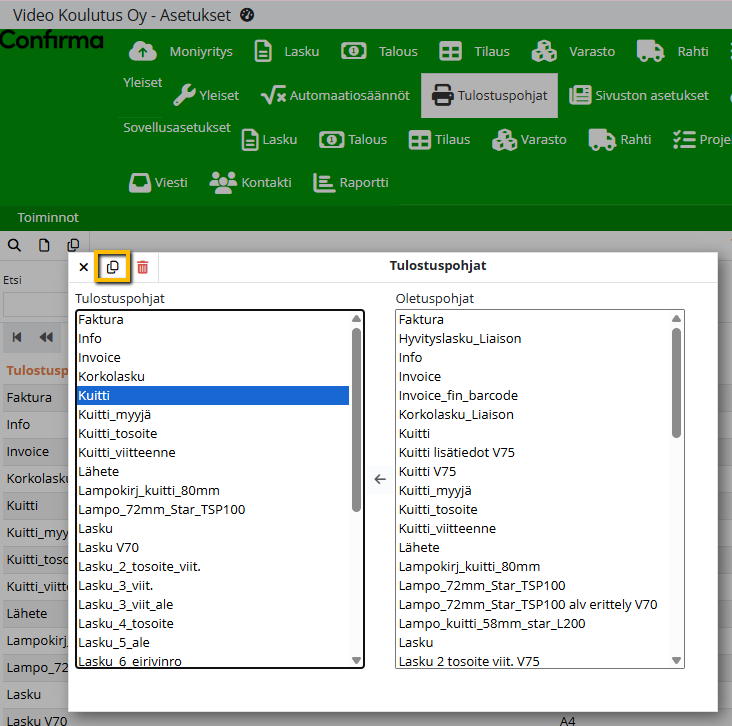The image size is (732, 726).
Task: Open the Kontakti application settings
Action: tap(250, 182)
